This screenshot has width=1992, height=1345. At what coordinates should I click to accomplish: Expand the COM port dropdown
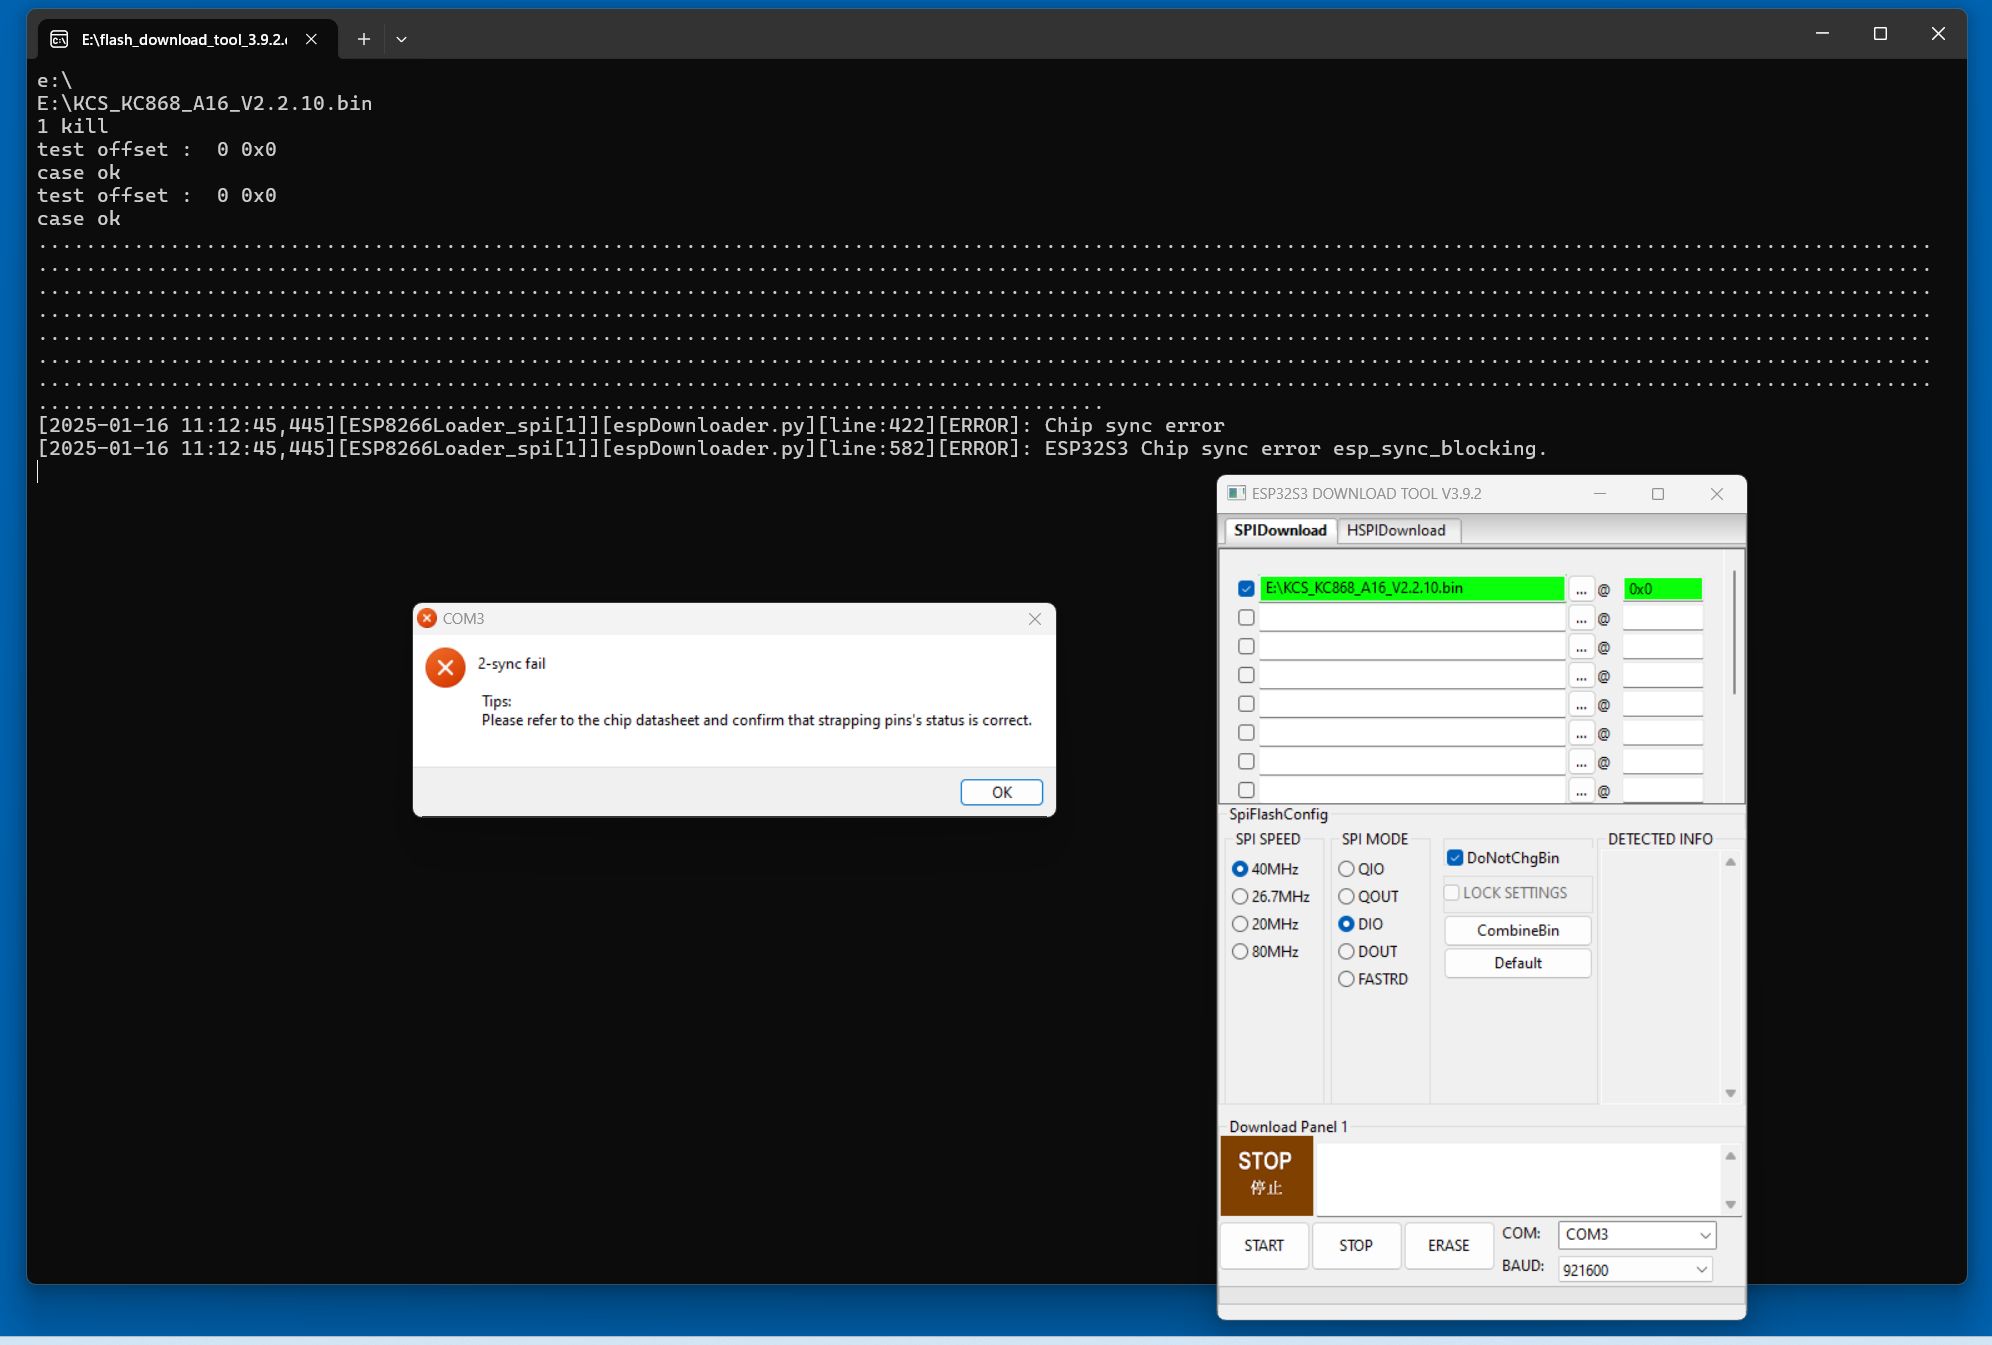[1704, 1235]
